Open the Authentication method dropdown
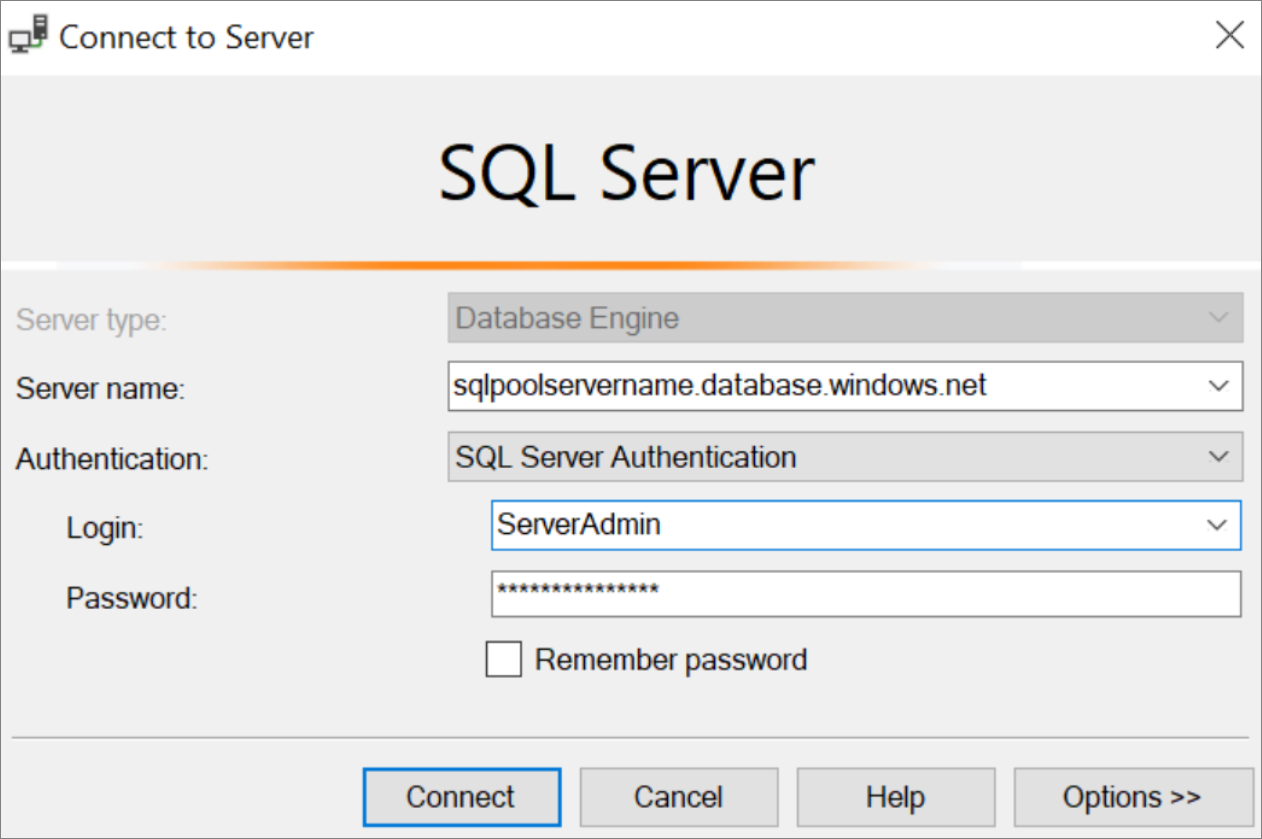The width and height of the screenshot is (1262, 839). click(1218, 456)
